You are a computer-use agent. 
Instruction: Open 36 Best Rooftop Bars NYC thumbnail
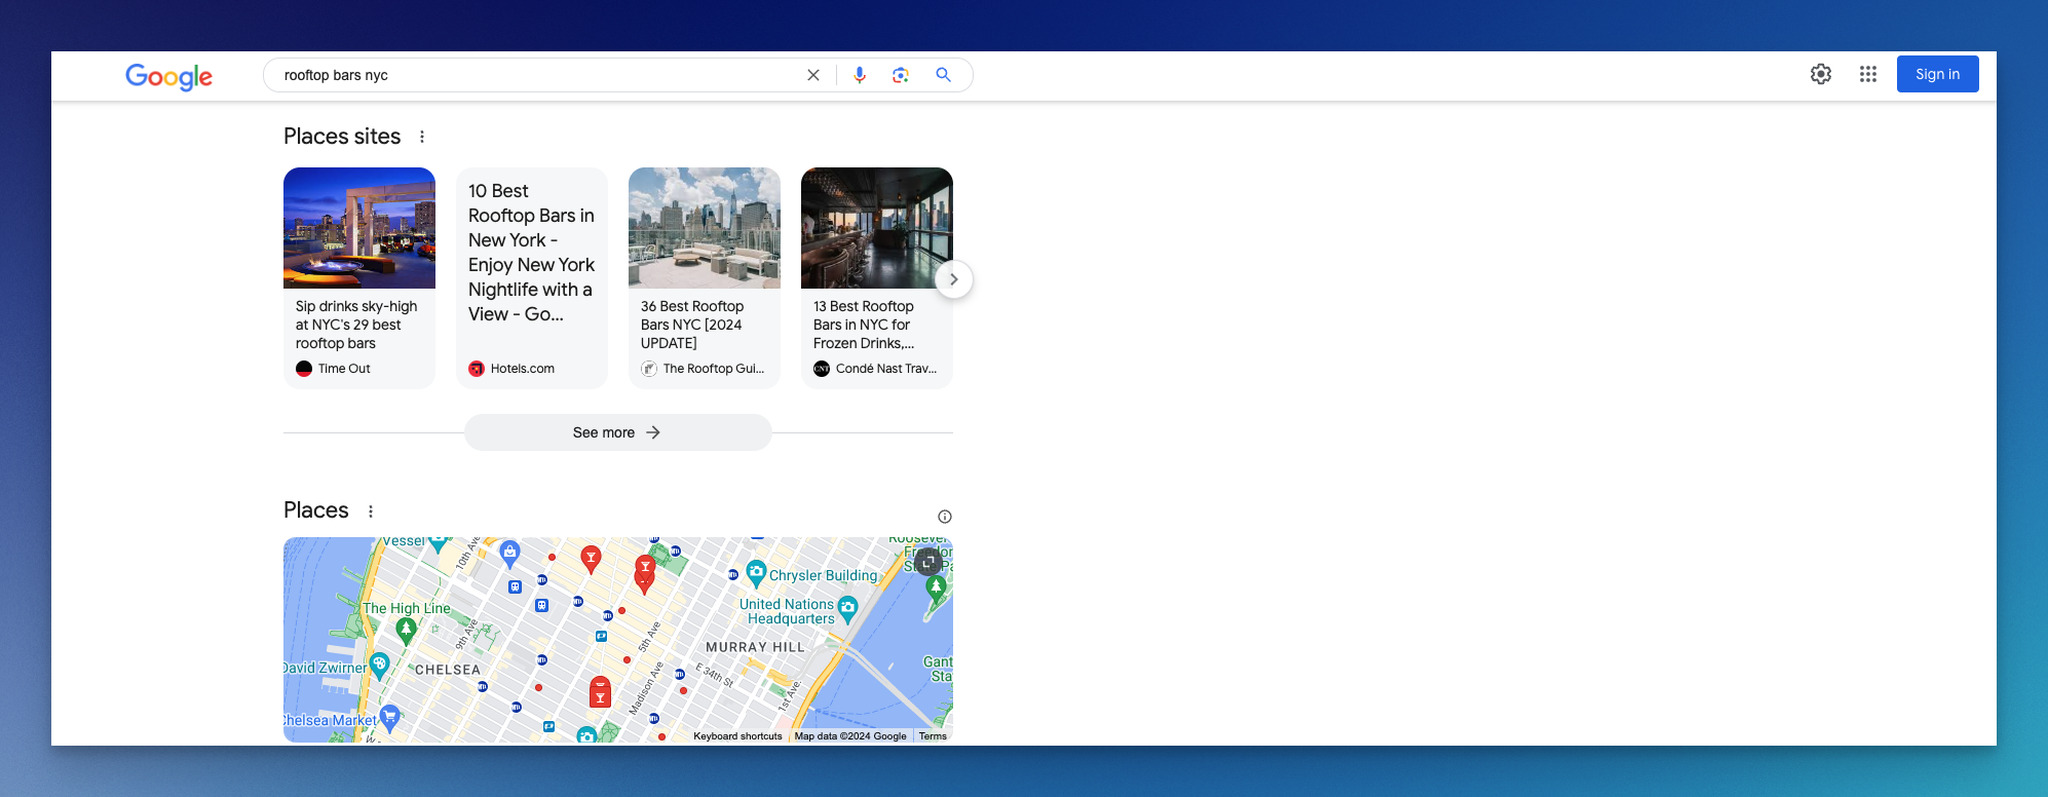tap(704, 228)
